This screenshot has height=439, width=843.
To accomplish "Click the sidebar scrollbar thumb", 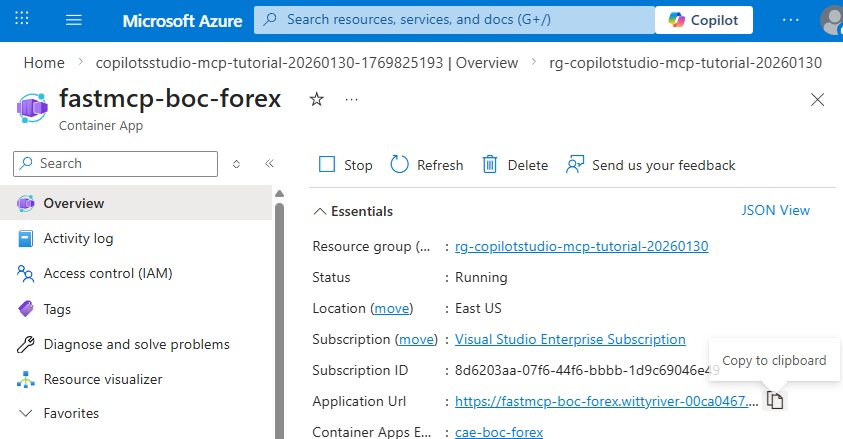I will (279, 321).
